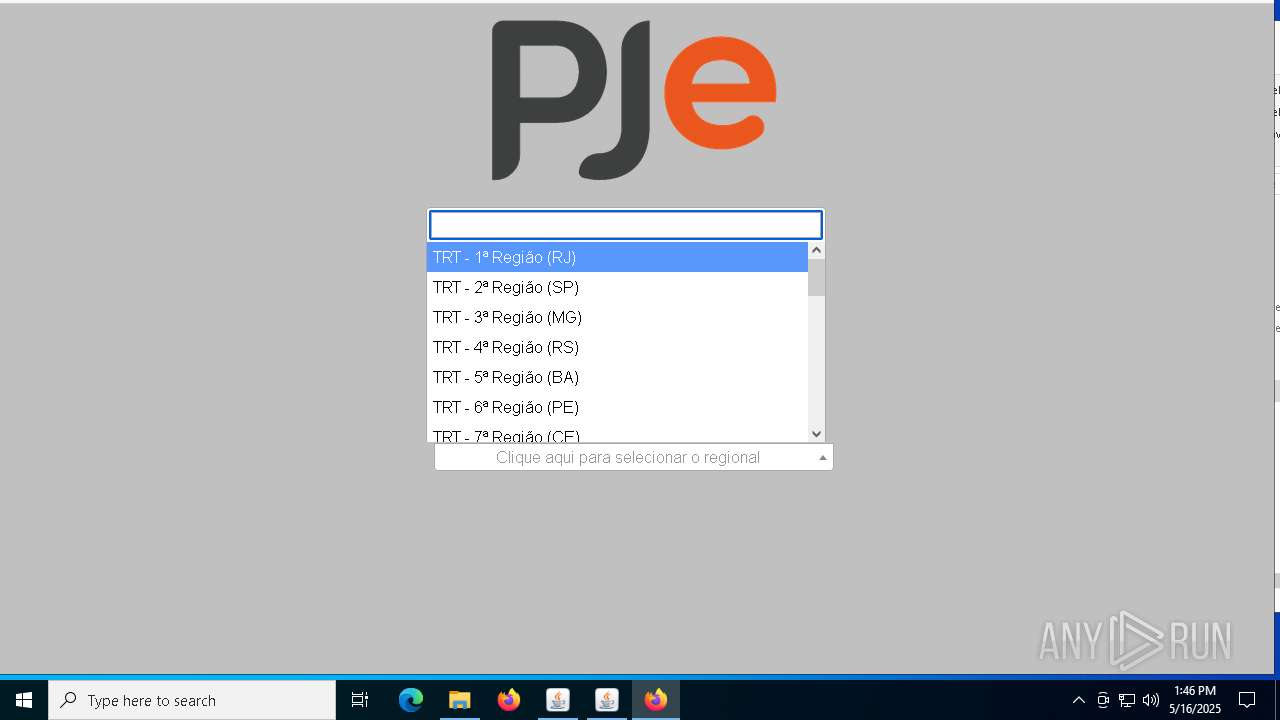Open the first Firefox taskbar icon
This screenshot has width=1280, height=720.
pos(509,700)
